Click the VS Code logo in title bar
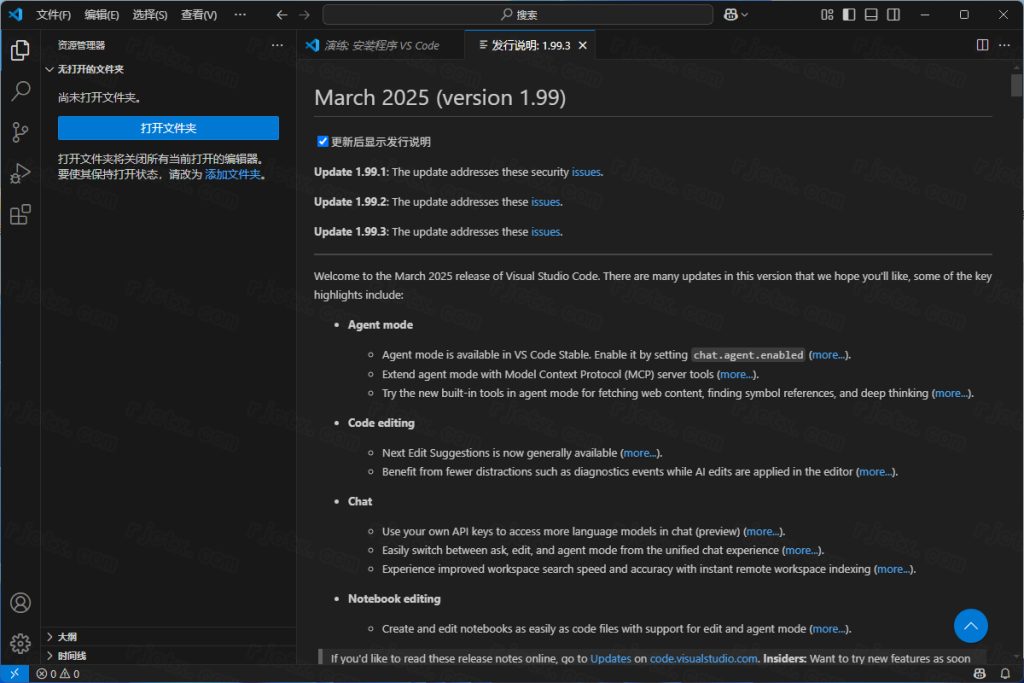 pos(16,14)
